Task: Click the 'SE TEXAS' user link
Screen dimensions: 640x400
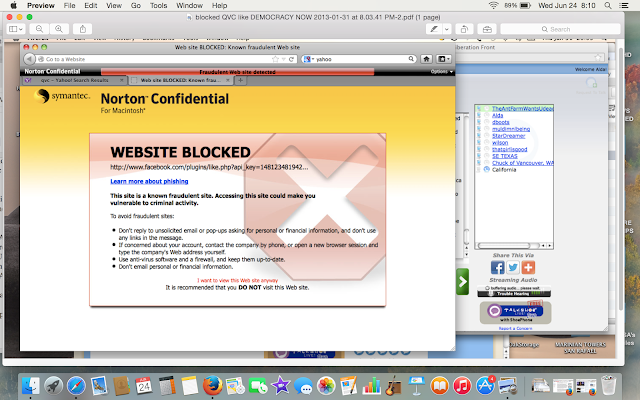Action: (x=504, y=156)
